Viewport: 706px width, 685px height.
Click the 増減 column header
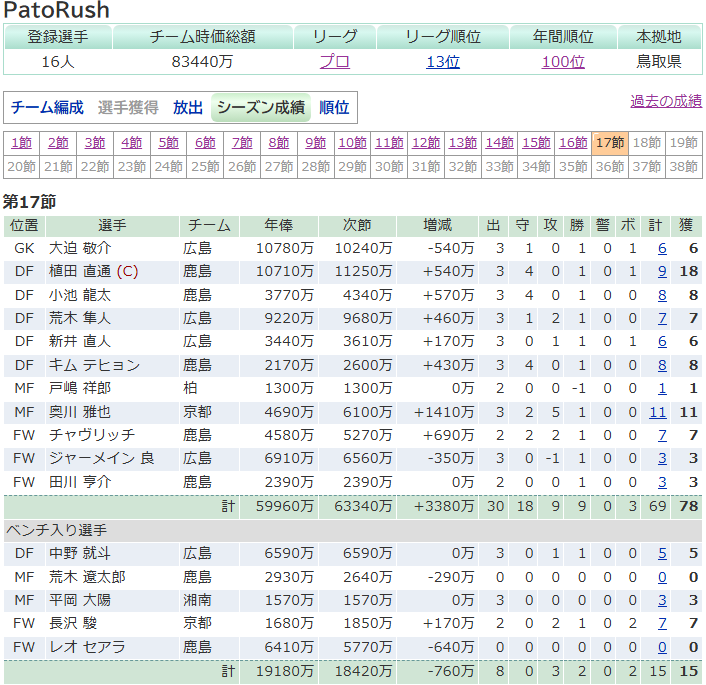(437, 225)
